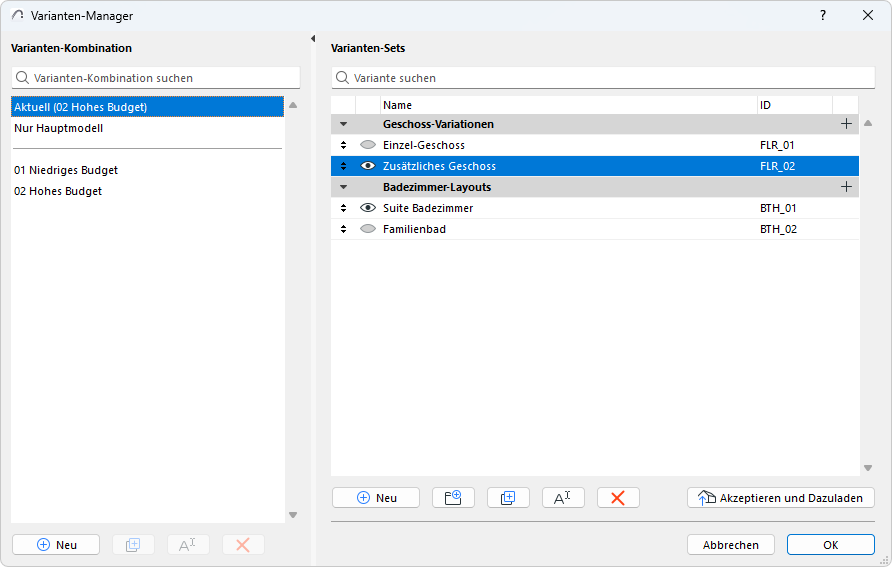Click the Badezimmer-Layouts group header text

pyautogui.click(x=437, y=187)
